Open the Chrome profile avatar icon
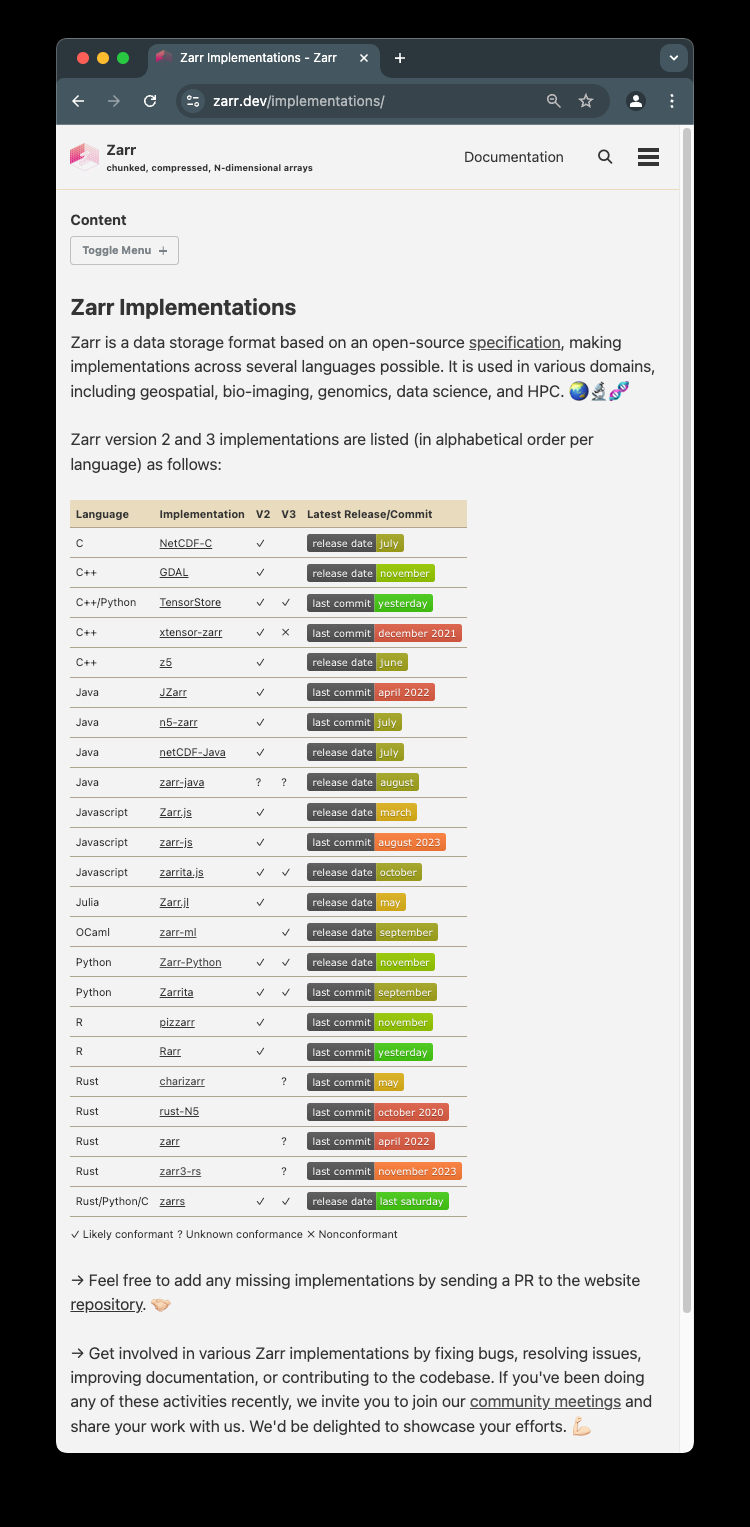The height and width of the screenshot is (1527, 750). (x=635, y=101)
